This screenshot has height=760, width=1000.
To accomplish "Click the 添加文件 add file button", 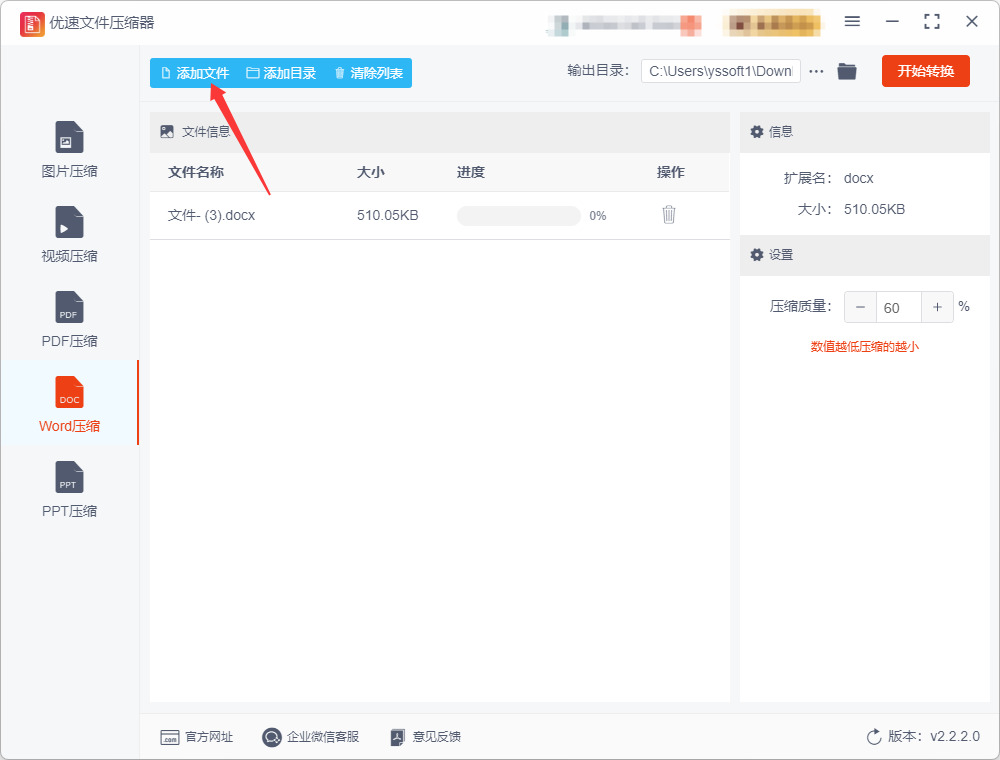I will click(x=195, y=73).
